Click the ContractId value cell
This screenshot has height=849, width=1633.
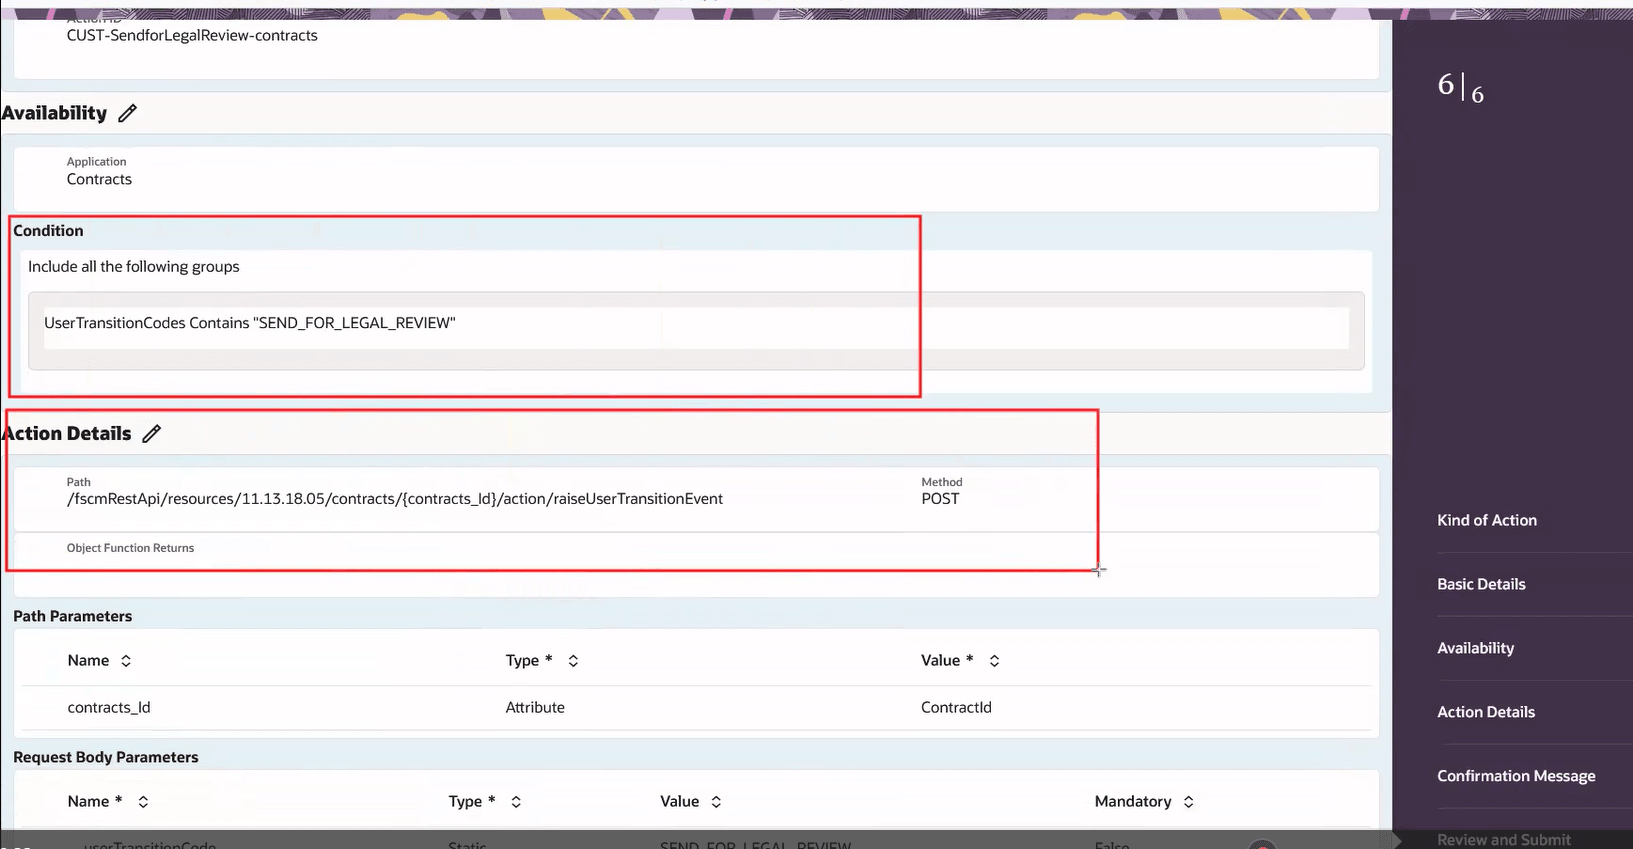[x=956, y=707]
